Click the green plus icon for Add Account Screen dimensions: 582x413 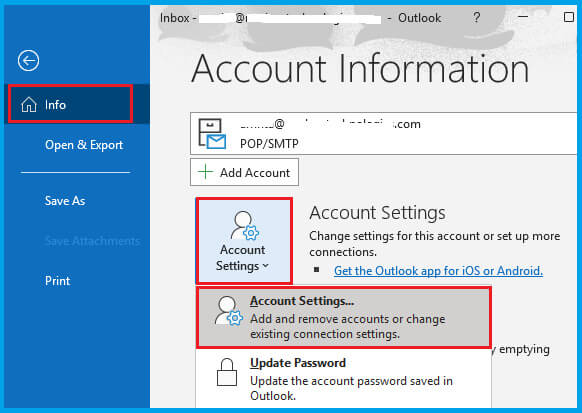[x=205, y=172]
